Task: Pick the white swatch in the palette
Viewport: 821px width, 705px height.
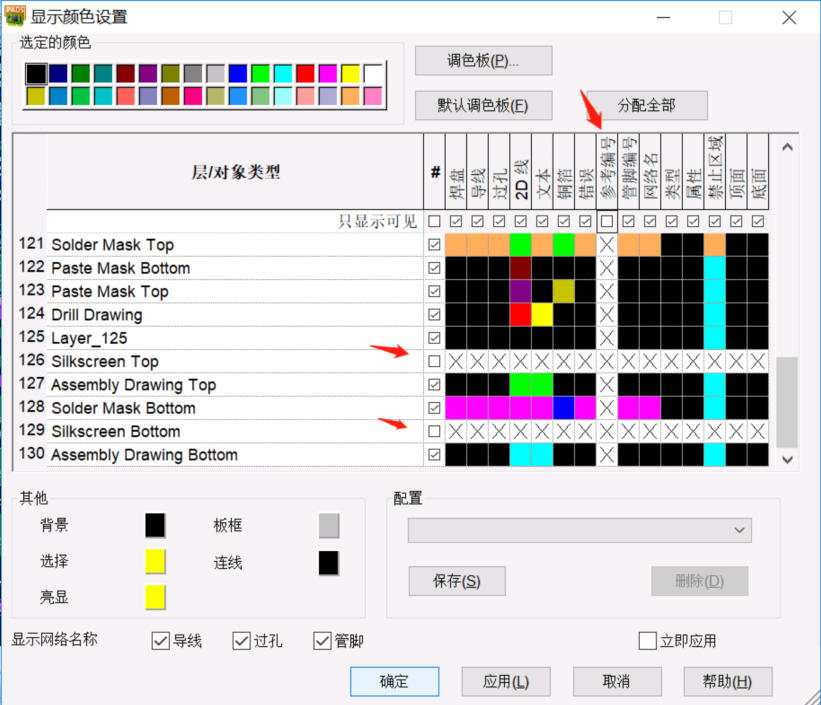Action: pos(373,73)
